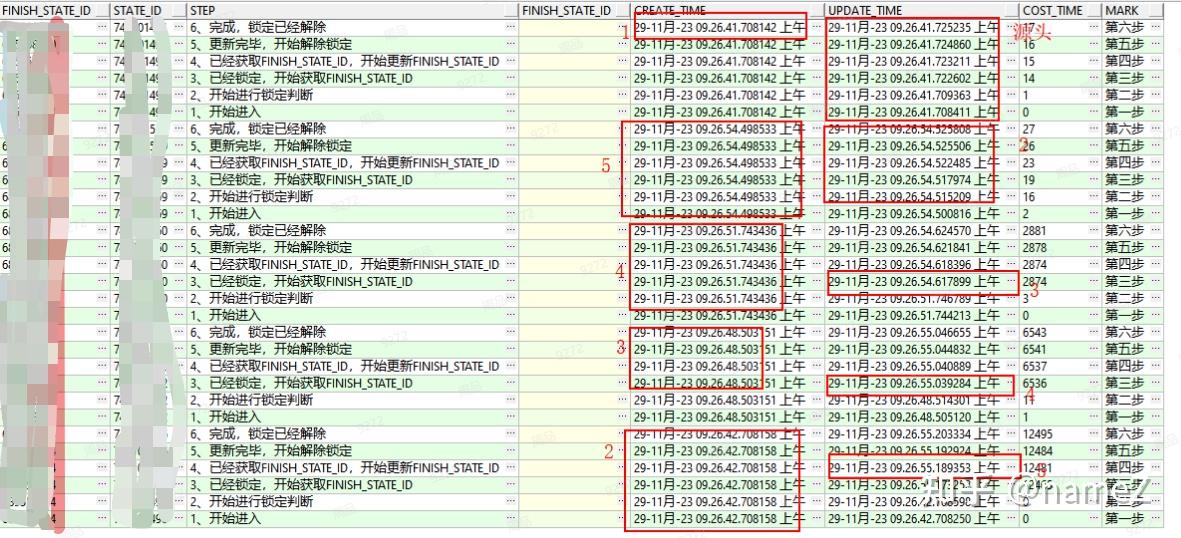Click COST_TIME value 12484

click(x=1039, y=451)
